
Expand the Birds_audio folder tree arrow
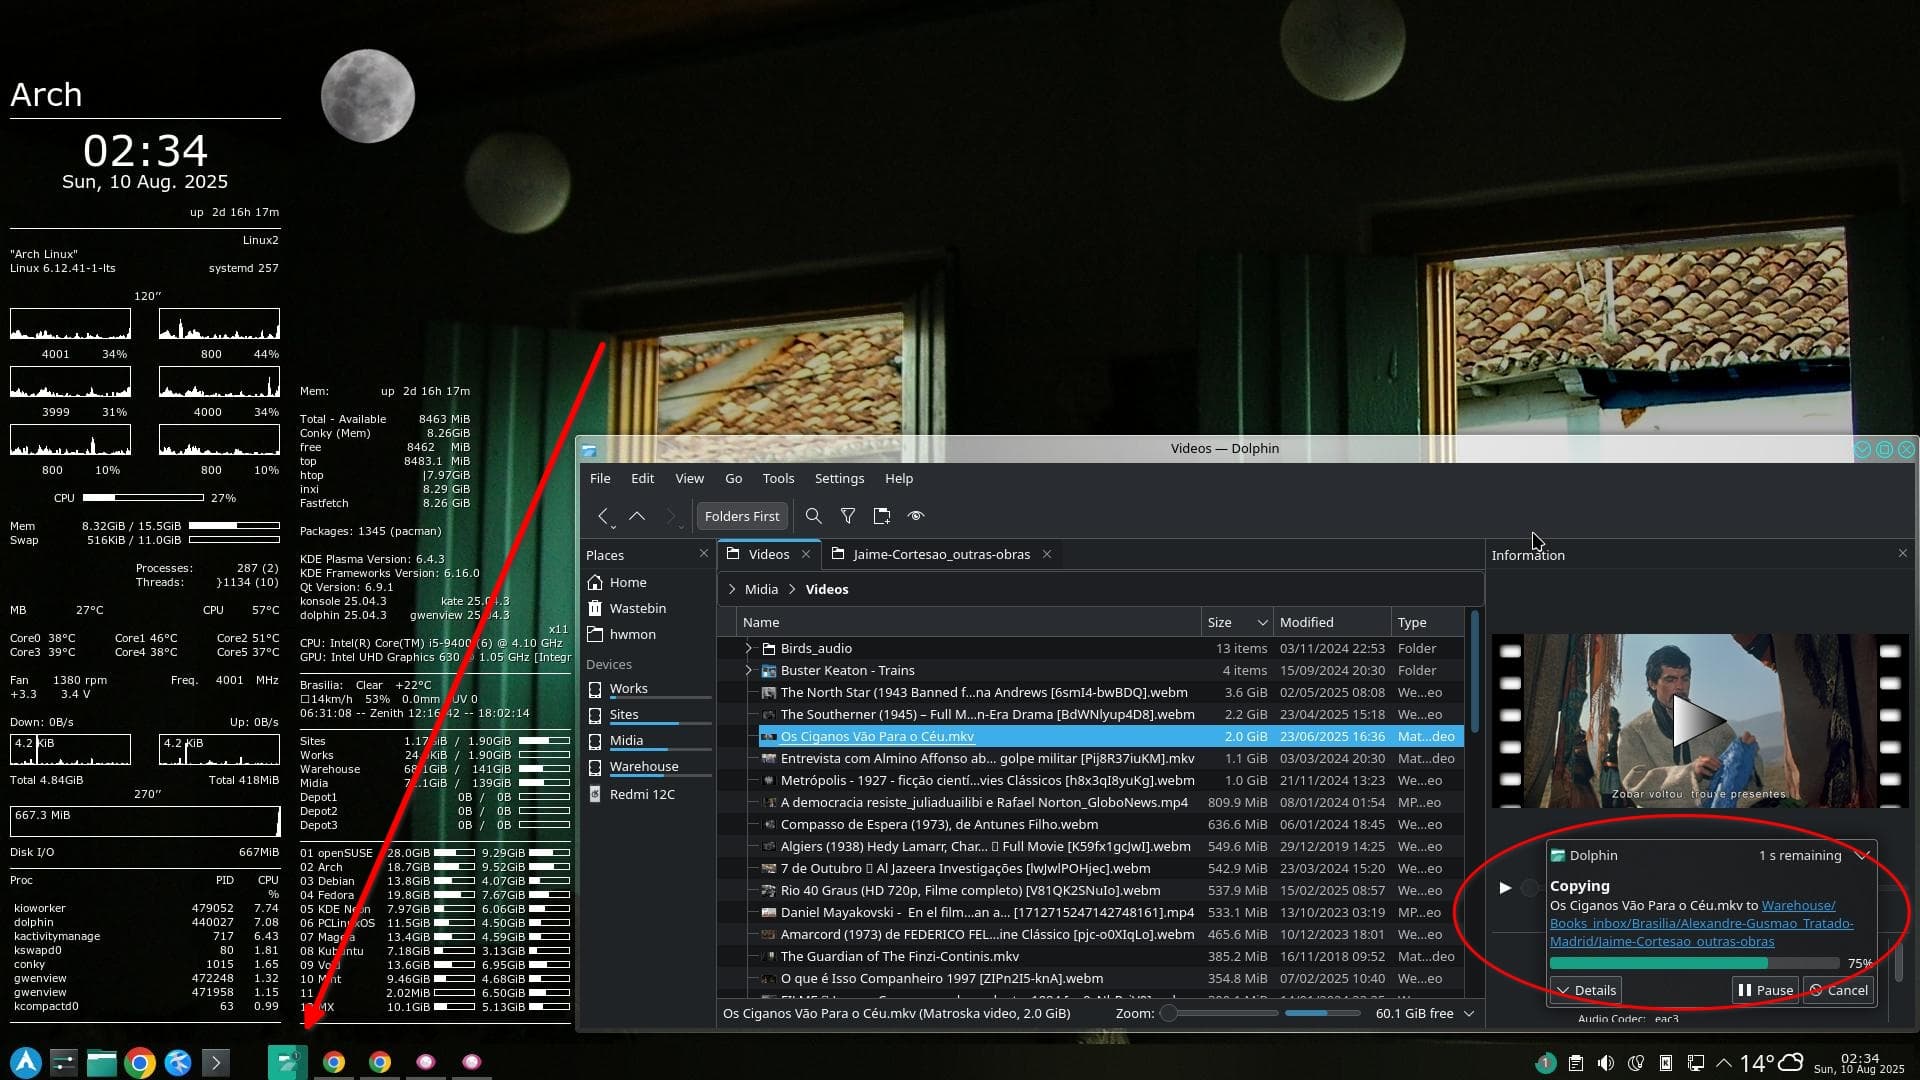pyautogui.click(x=748, y=648)
